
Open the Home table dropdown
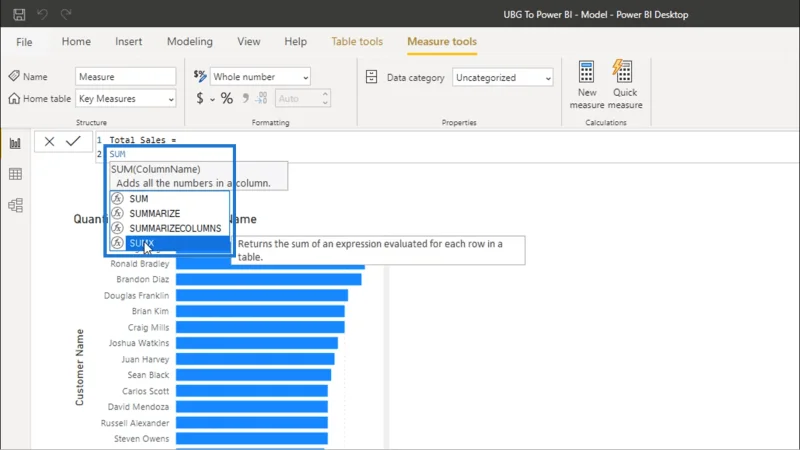click(x=126, y=98)
